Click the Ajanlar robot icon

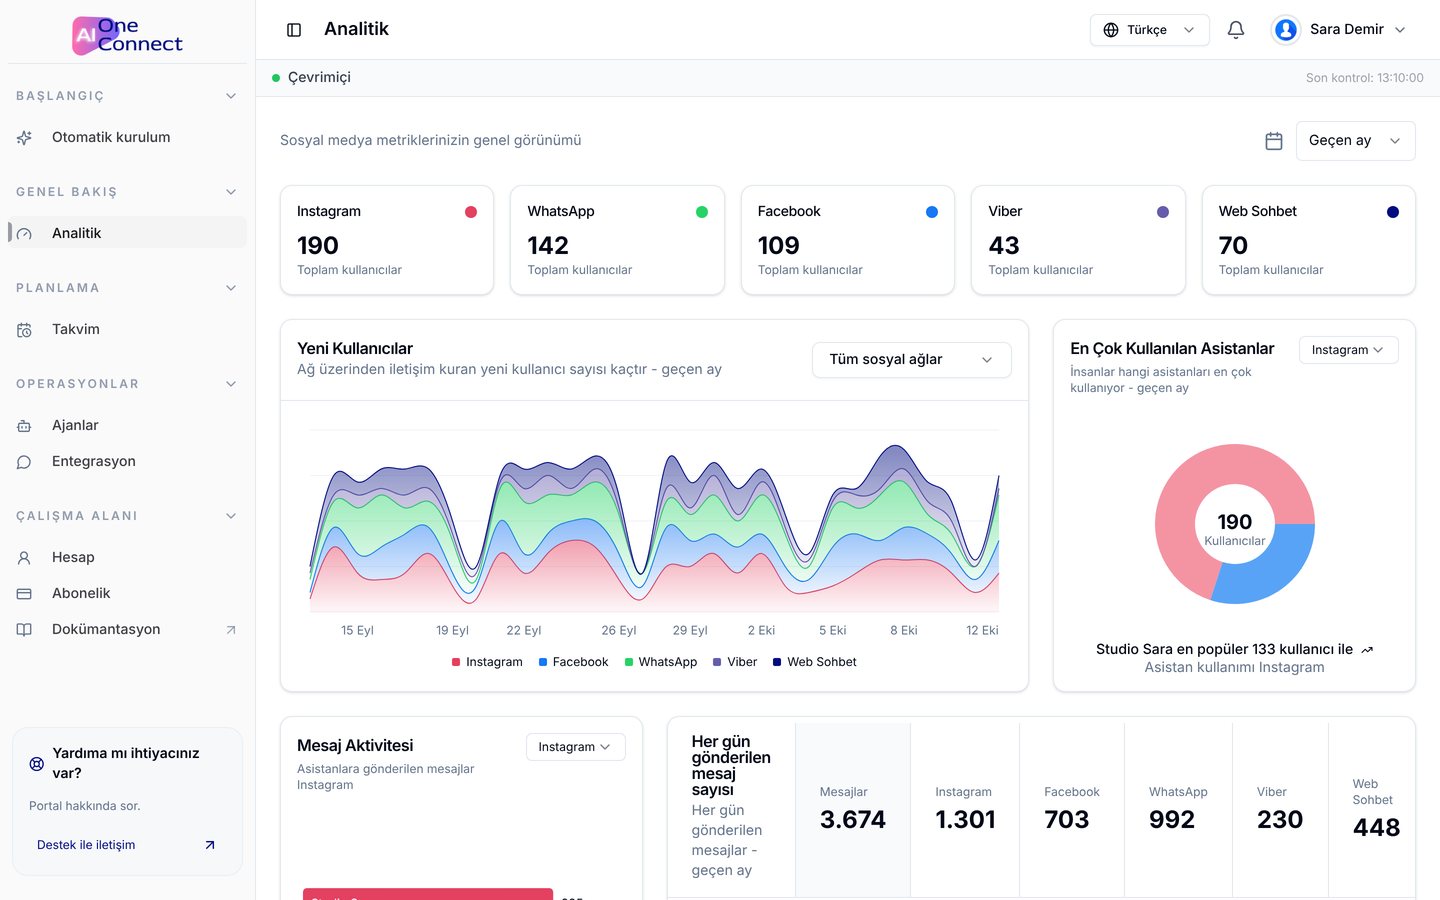click(x=25, y=426)
